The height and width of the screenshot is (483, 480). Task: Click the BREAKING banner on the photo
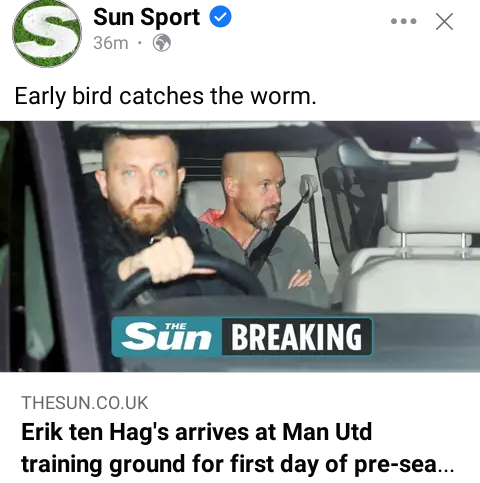click(297, 337)
